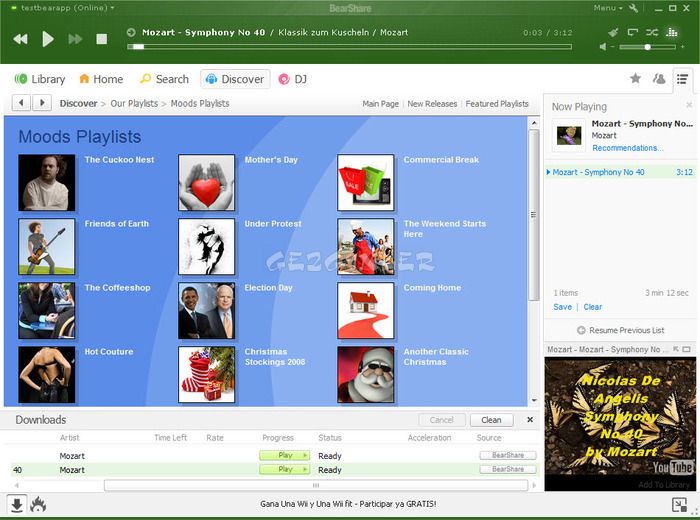Open the Main Page link
Image resolution: width=700 pixels, height=520 pixels.
pyautogui.click(x=380, y=104)
